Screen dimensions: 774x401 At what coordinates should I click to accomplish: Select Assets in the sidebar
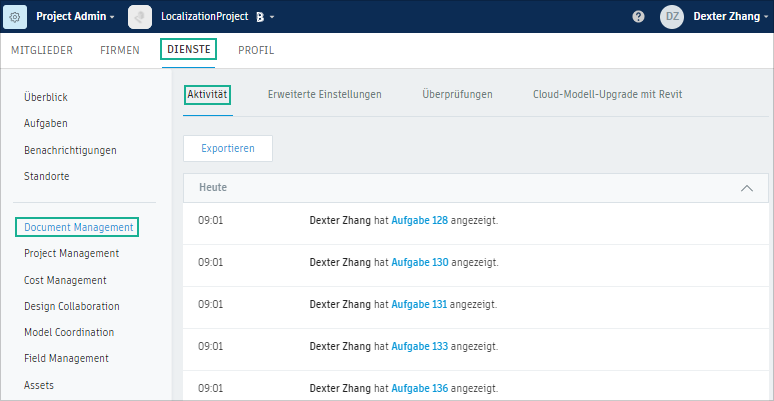point(39,385)
